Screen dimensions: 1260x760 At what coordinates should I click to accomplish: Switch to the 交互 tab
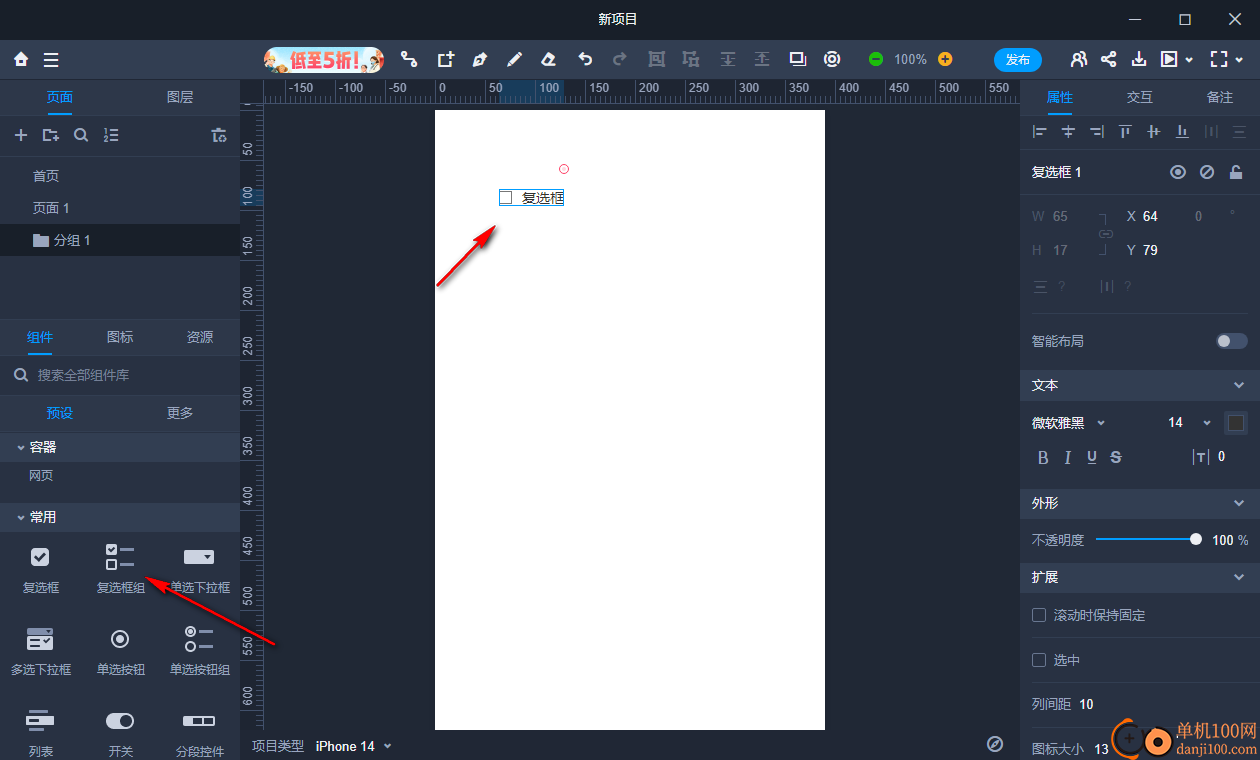click(x=1140, y=97)
